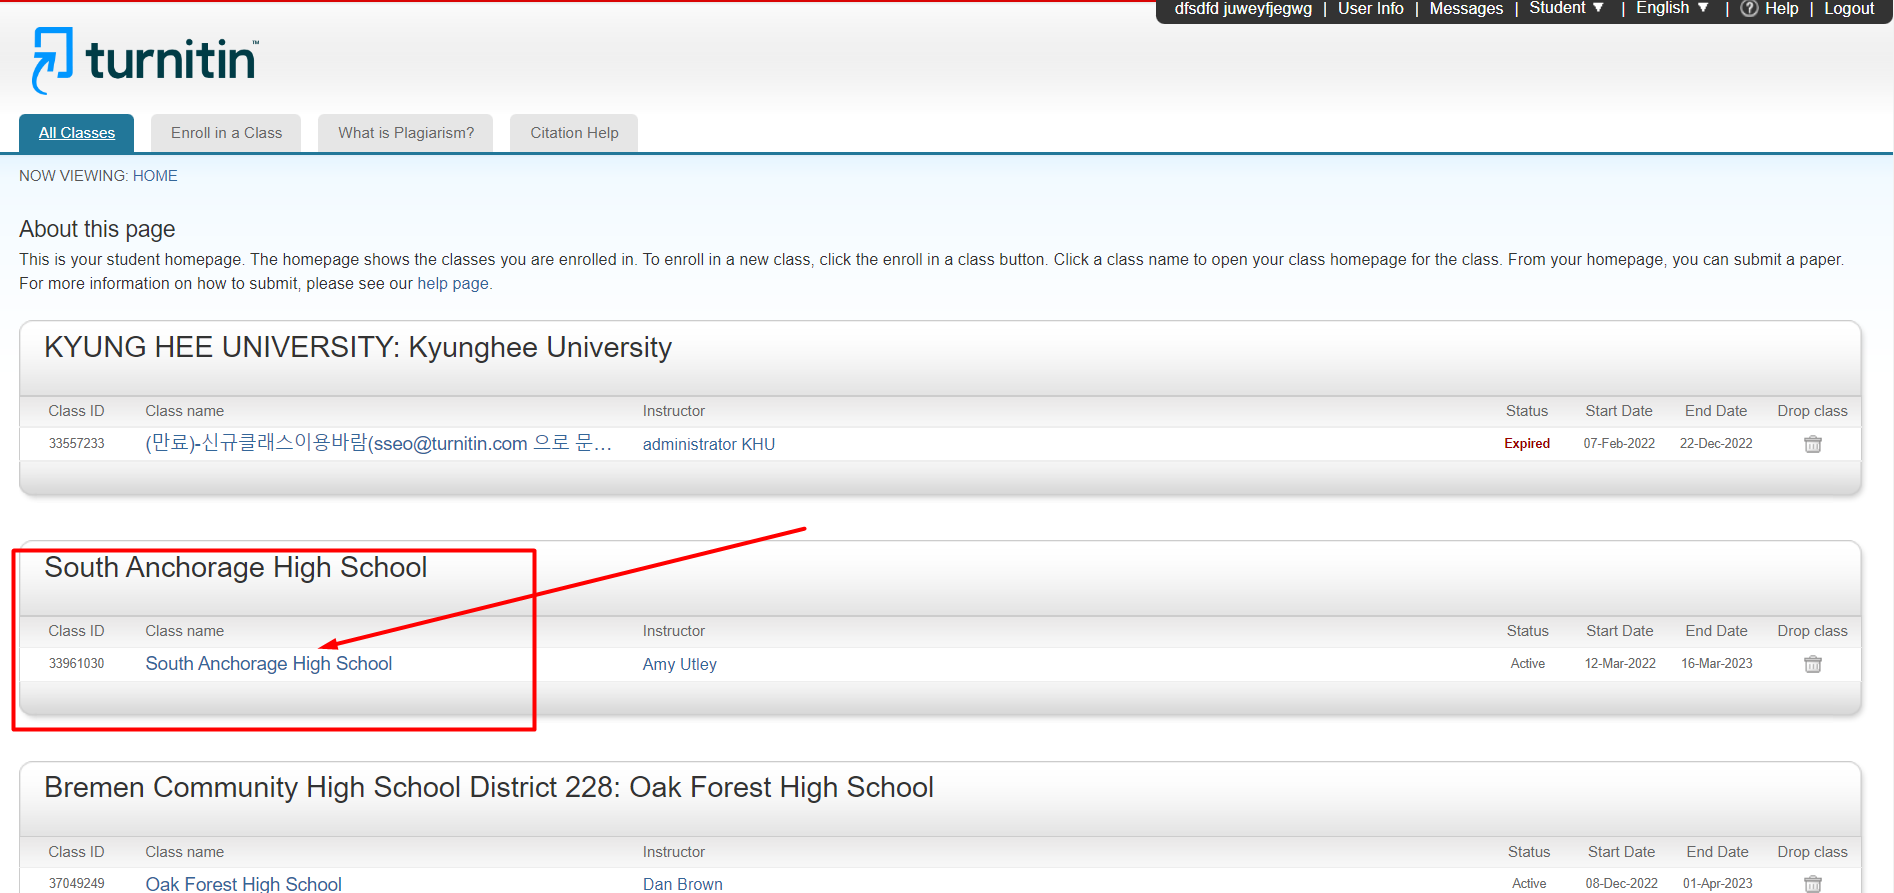
Task: Click end date 16-Mar-2023
Action: 1717,663
